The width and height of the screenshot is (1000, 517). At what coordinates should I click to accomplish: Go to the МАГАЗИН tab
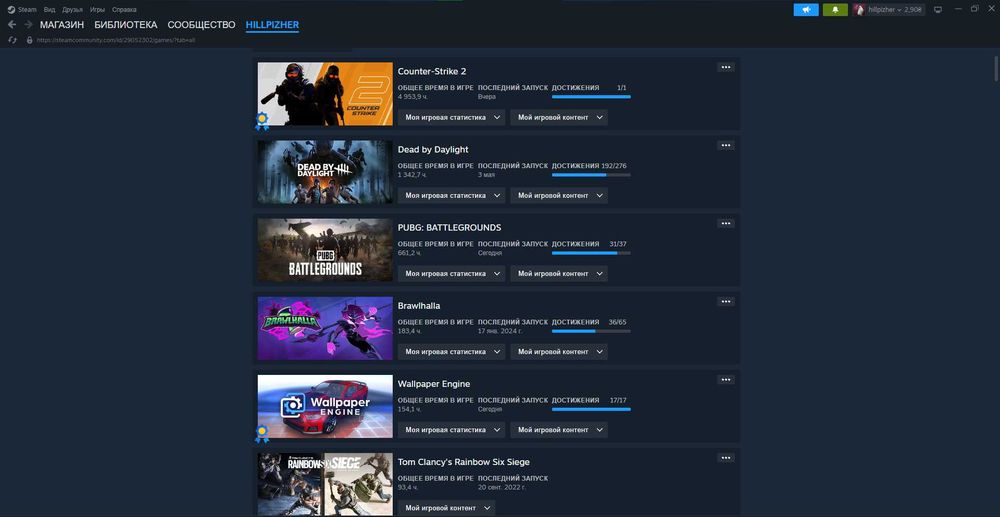coord(62,25)
